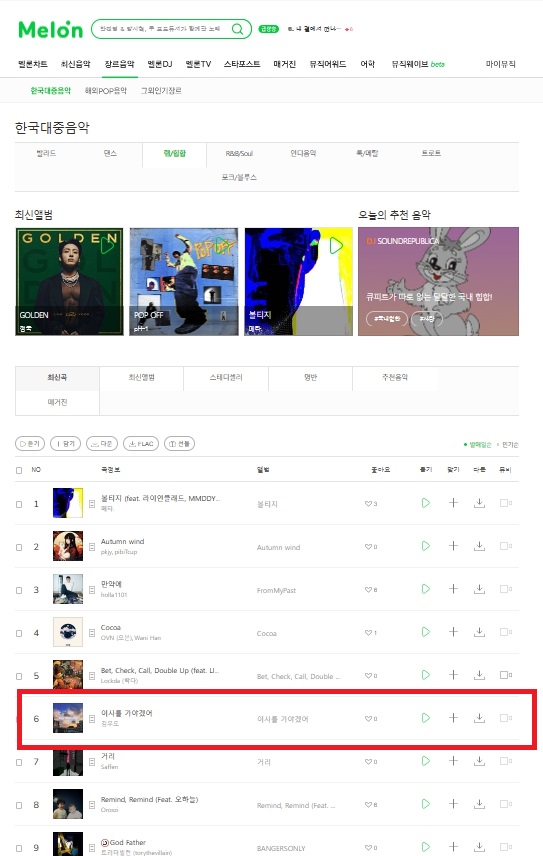Switch to the 최신앨범 list tab
The height and width of the screenshot is (856, 543).
point(141,378)
